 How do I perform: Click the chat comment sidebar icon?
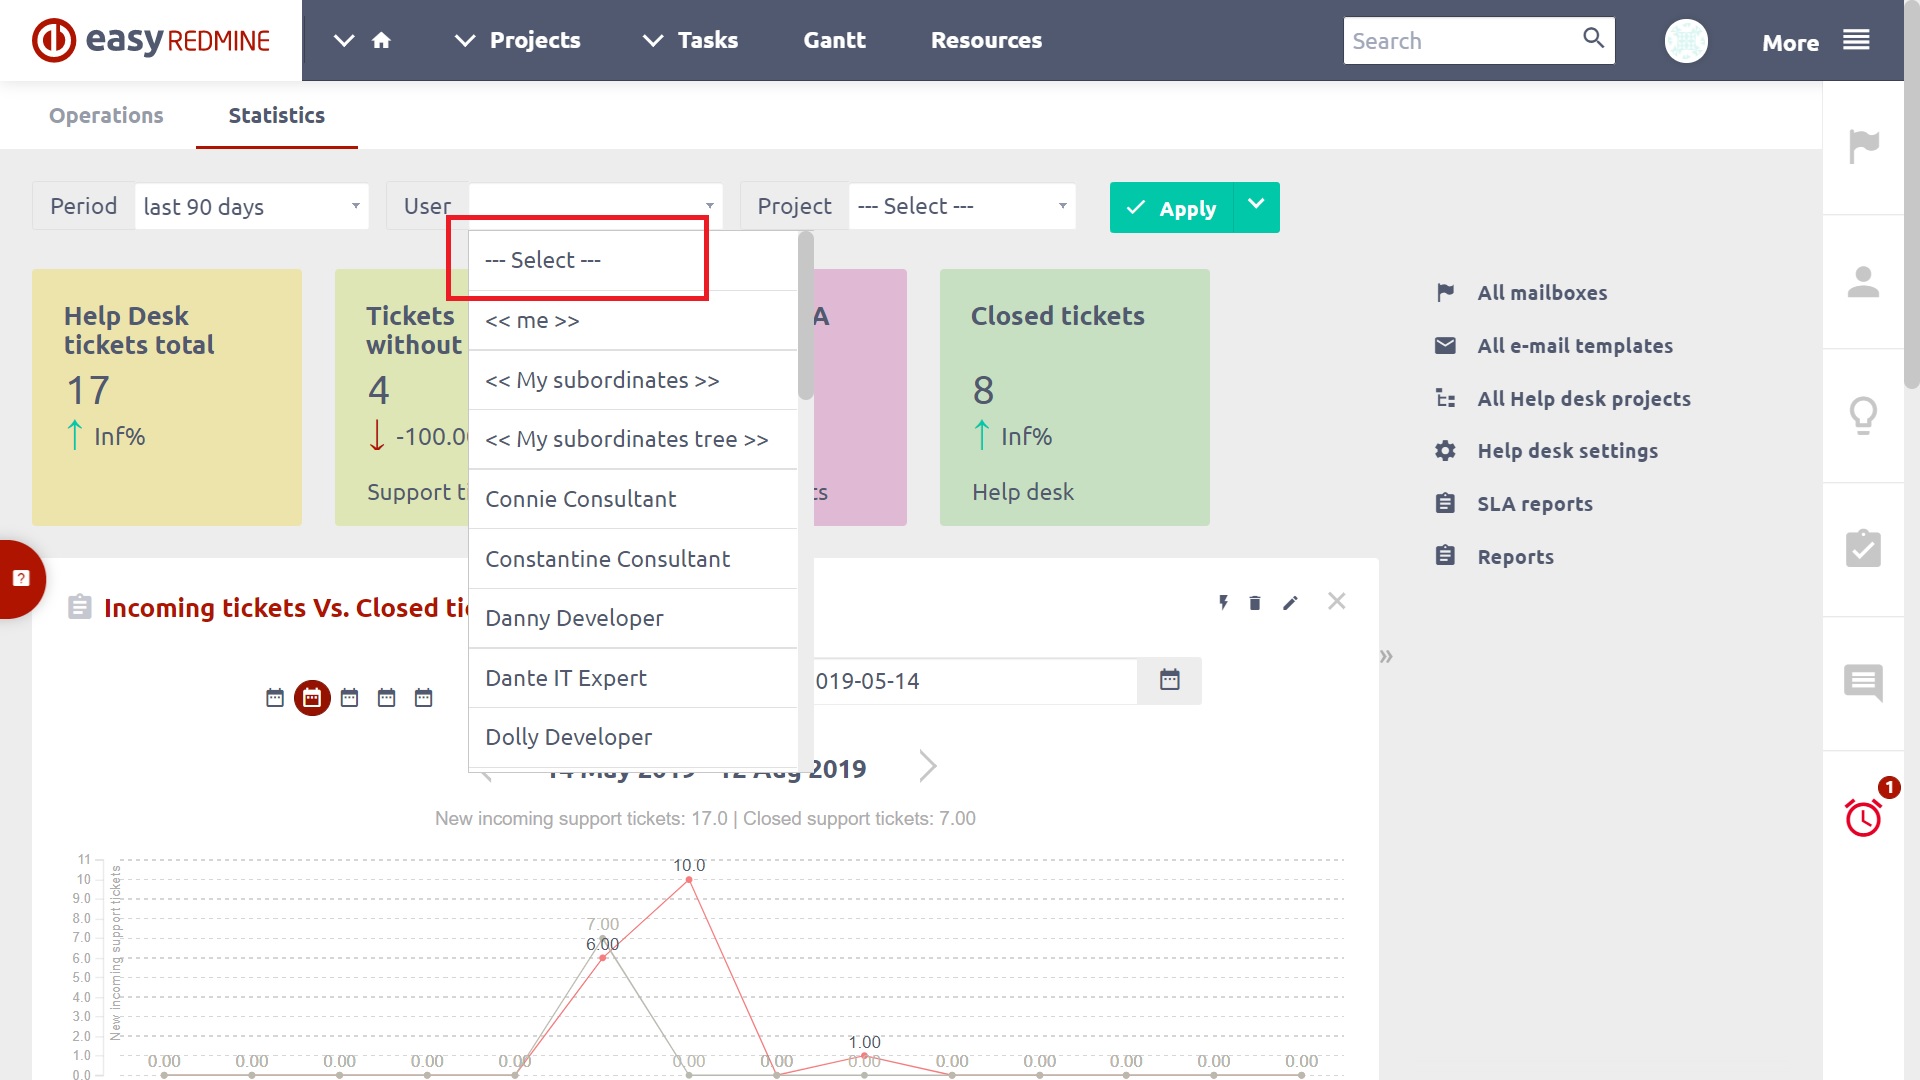(1863, 683)
